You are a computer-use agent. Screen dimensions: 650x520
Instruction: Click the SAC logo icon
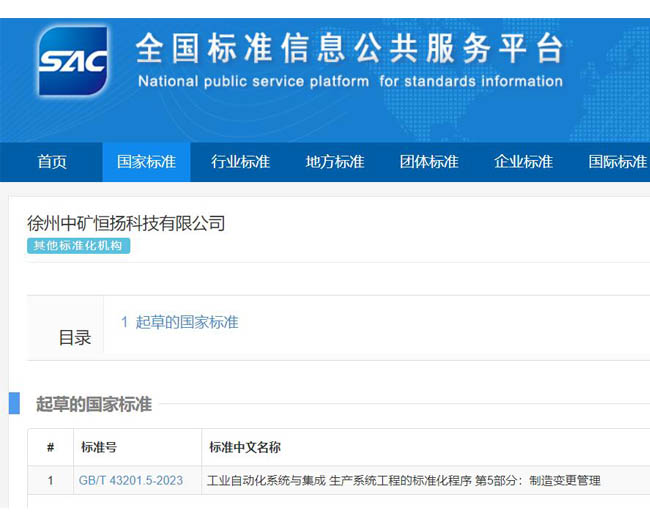73,61
